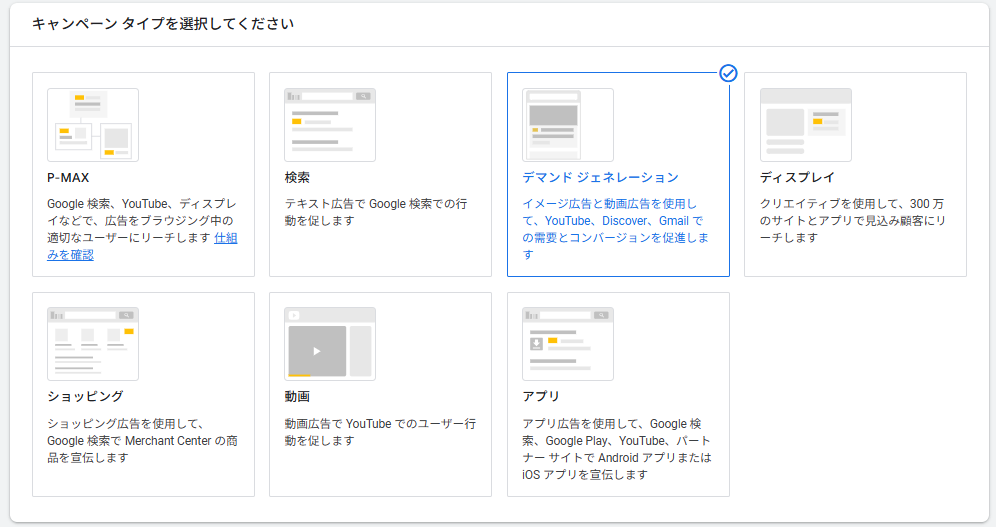This screenshot has width=996, height=527.
Task: Click the ディスプレイ campaign illustration
Action: pos(805,125)
